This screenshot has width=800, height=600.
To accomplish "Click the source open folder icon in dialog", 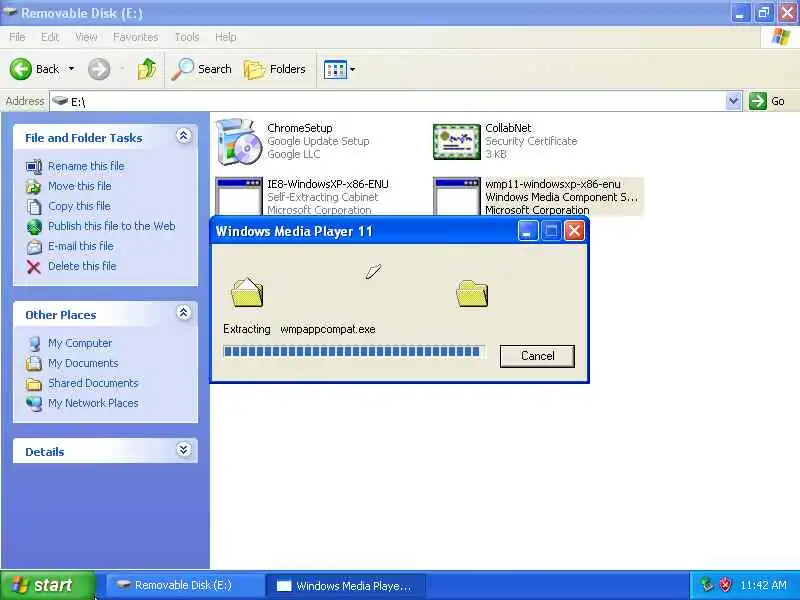I will [247, 292].
